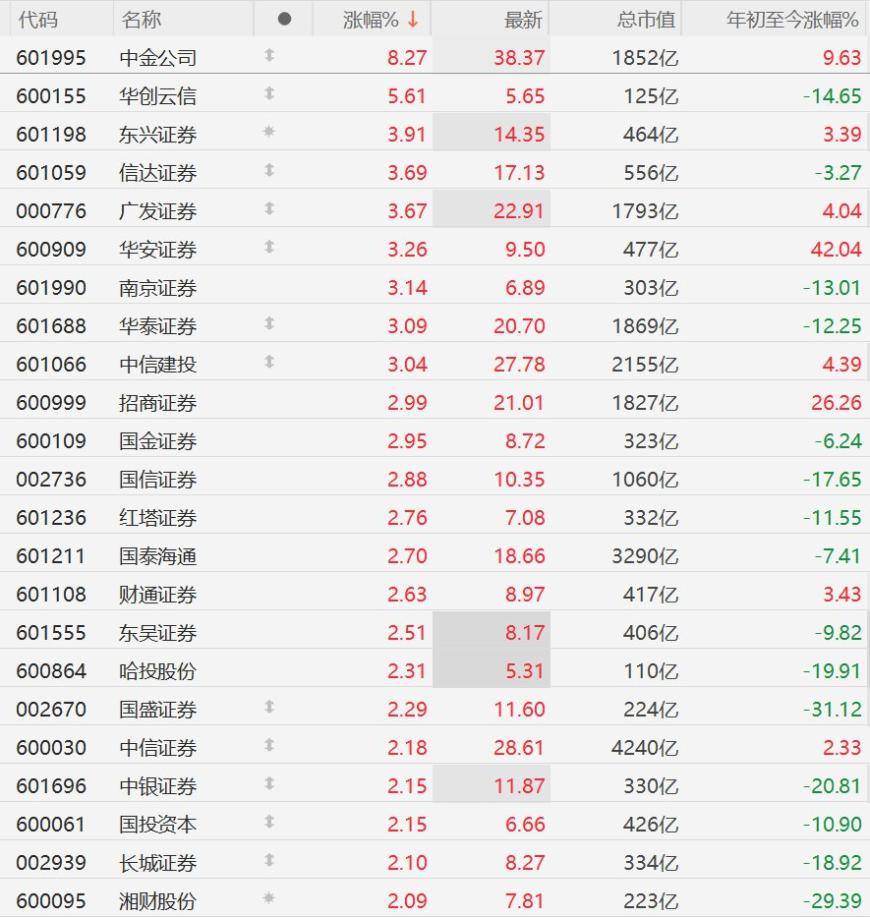Click the market cap value 1060亿
This screenshot has width=870, height=917.
645,479
